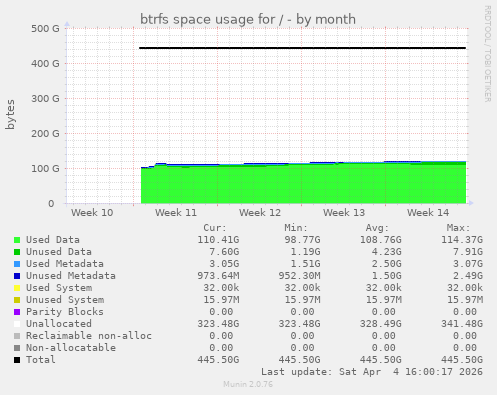Click the Used Data light green swatch
Image resolution: width=497 pixels, height=395 pixels.
[17, 240]
